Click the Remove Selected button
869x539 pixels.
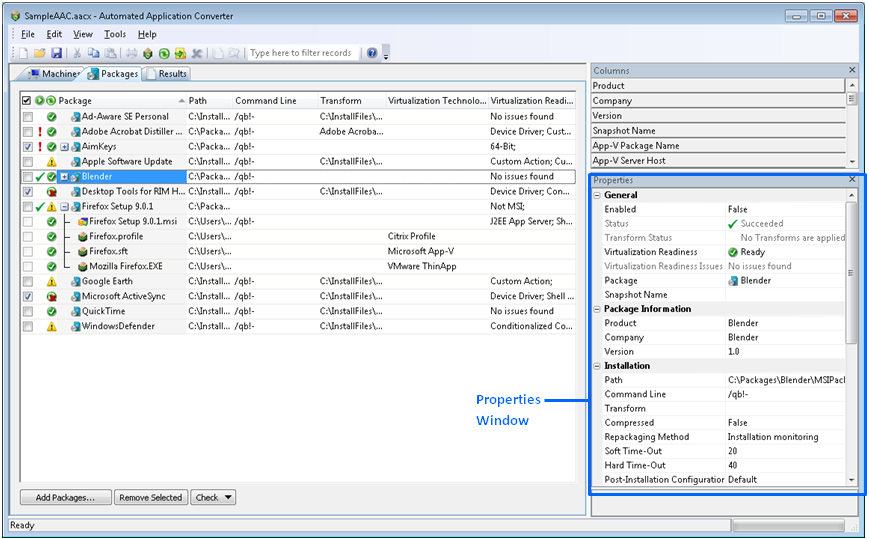click(x=150, y=497)
